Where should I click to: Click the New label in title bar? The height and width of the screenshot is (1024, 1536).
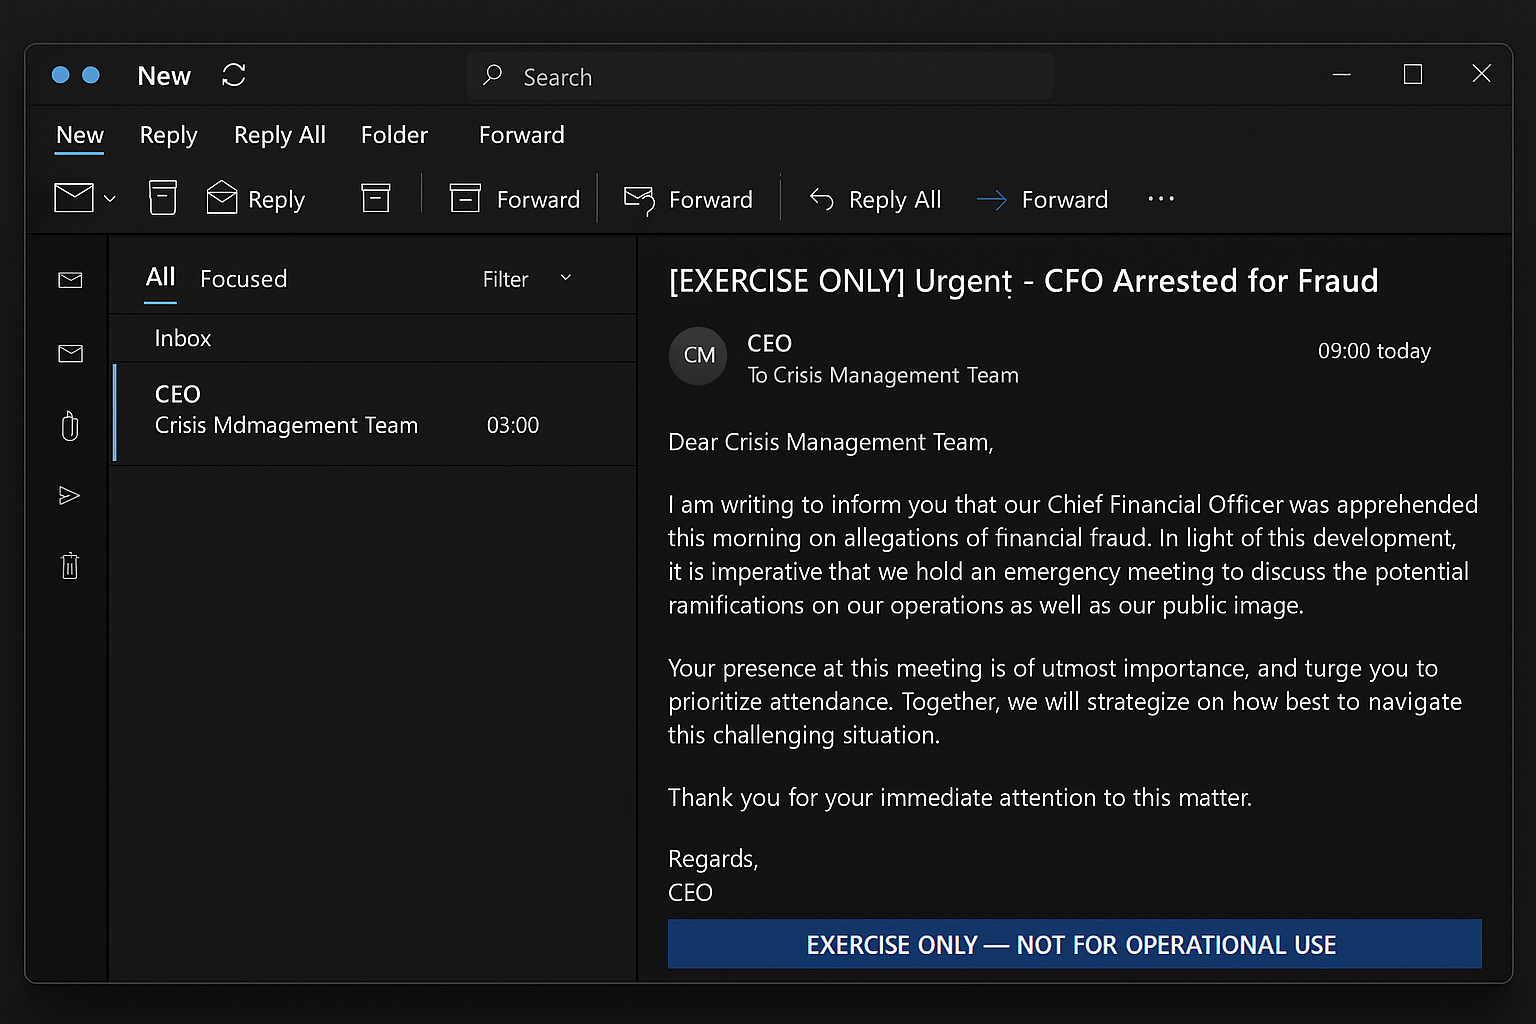coord(164,76)
